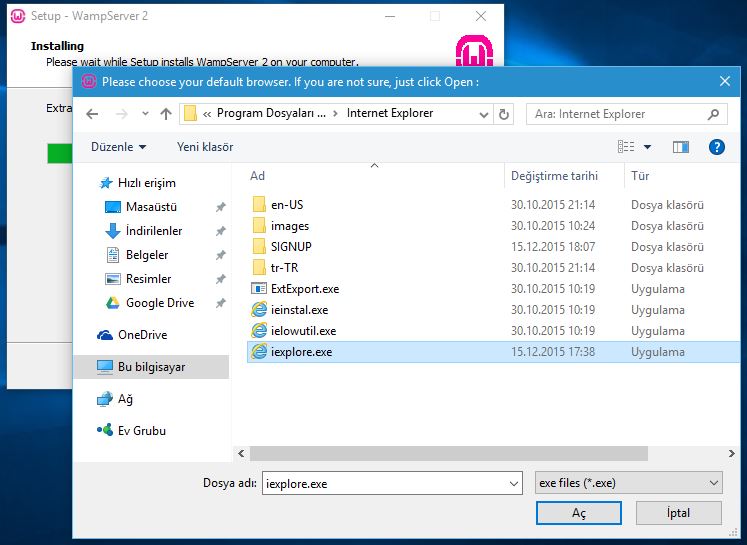Click the pin icon next to Masaüstü
Screen dimensions: 747x545
point(220,207)
